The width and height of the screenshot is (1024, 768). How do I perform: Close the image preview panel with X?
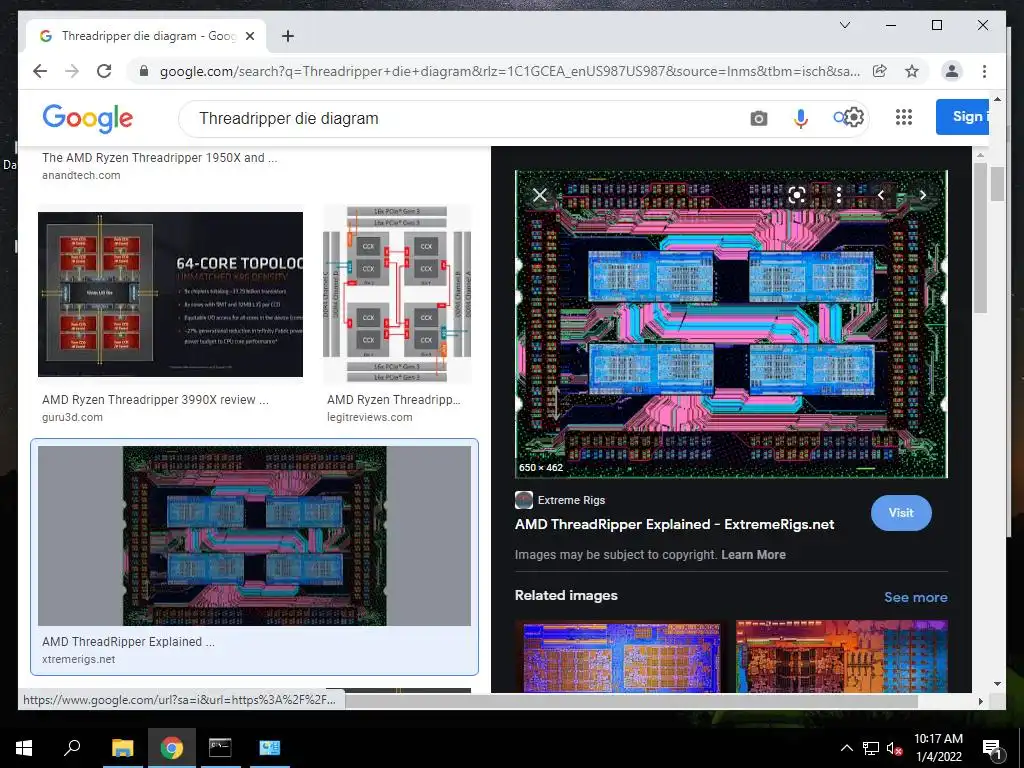(539, 195)
